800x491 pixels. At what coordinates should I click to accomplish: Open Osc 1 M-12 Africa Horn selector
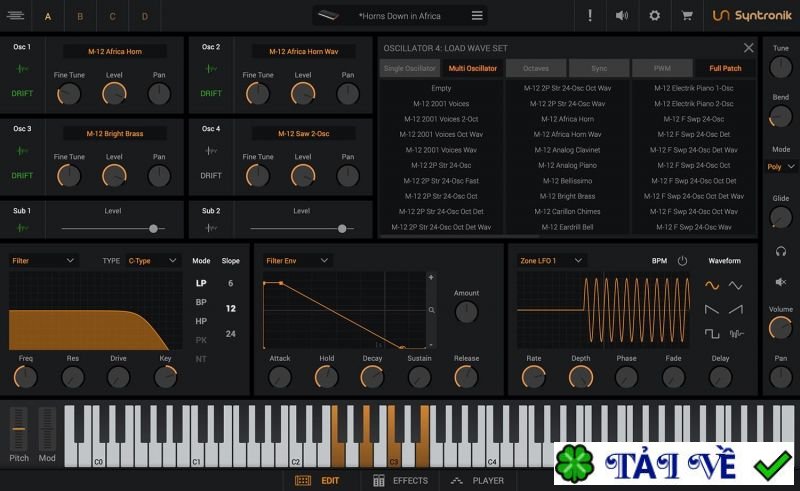click(x=115, y=52)
